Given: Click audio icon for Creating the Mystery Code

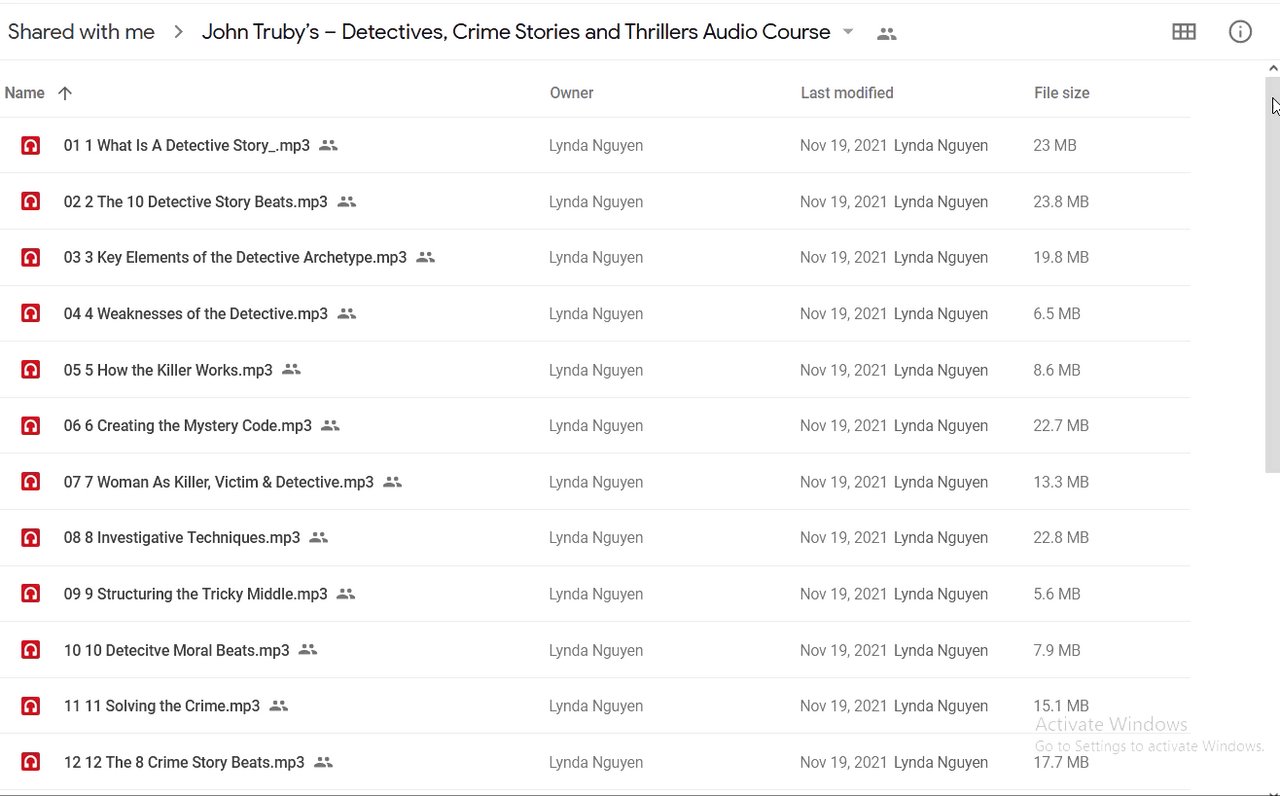Looking at the screenshot, I should tap(31, 426).
